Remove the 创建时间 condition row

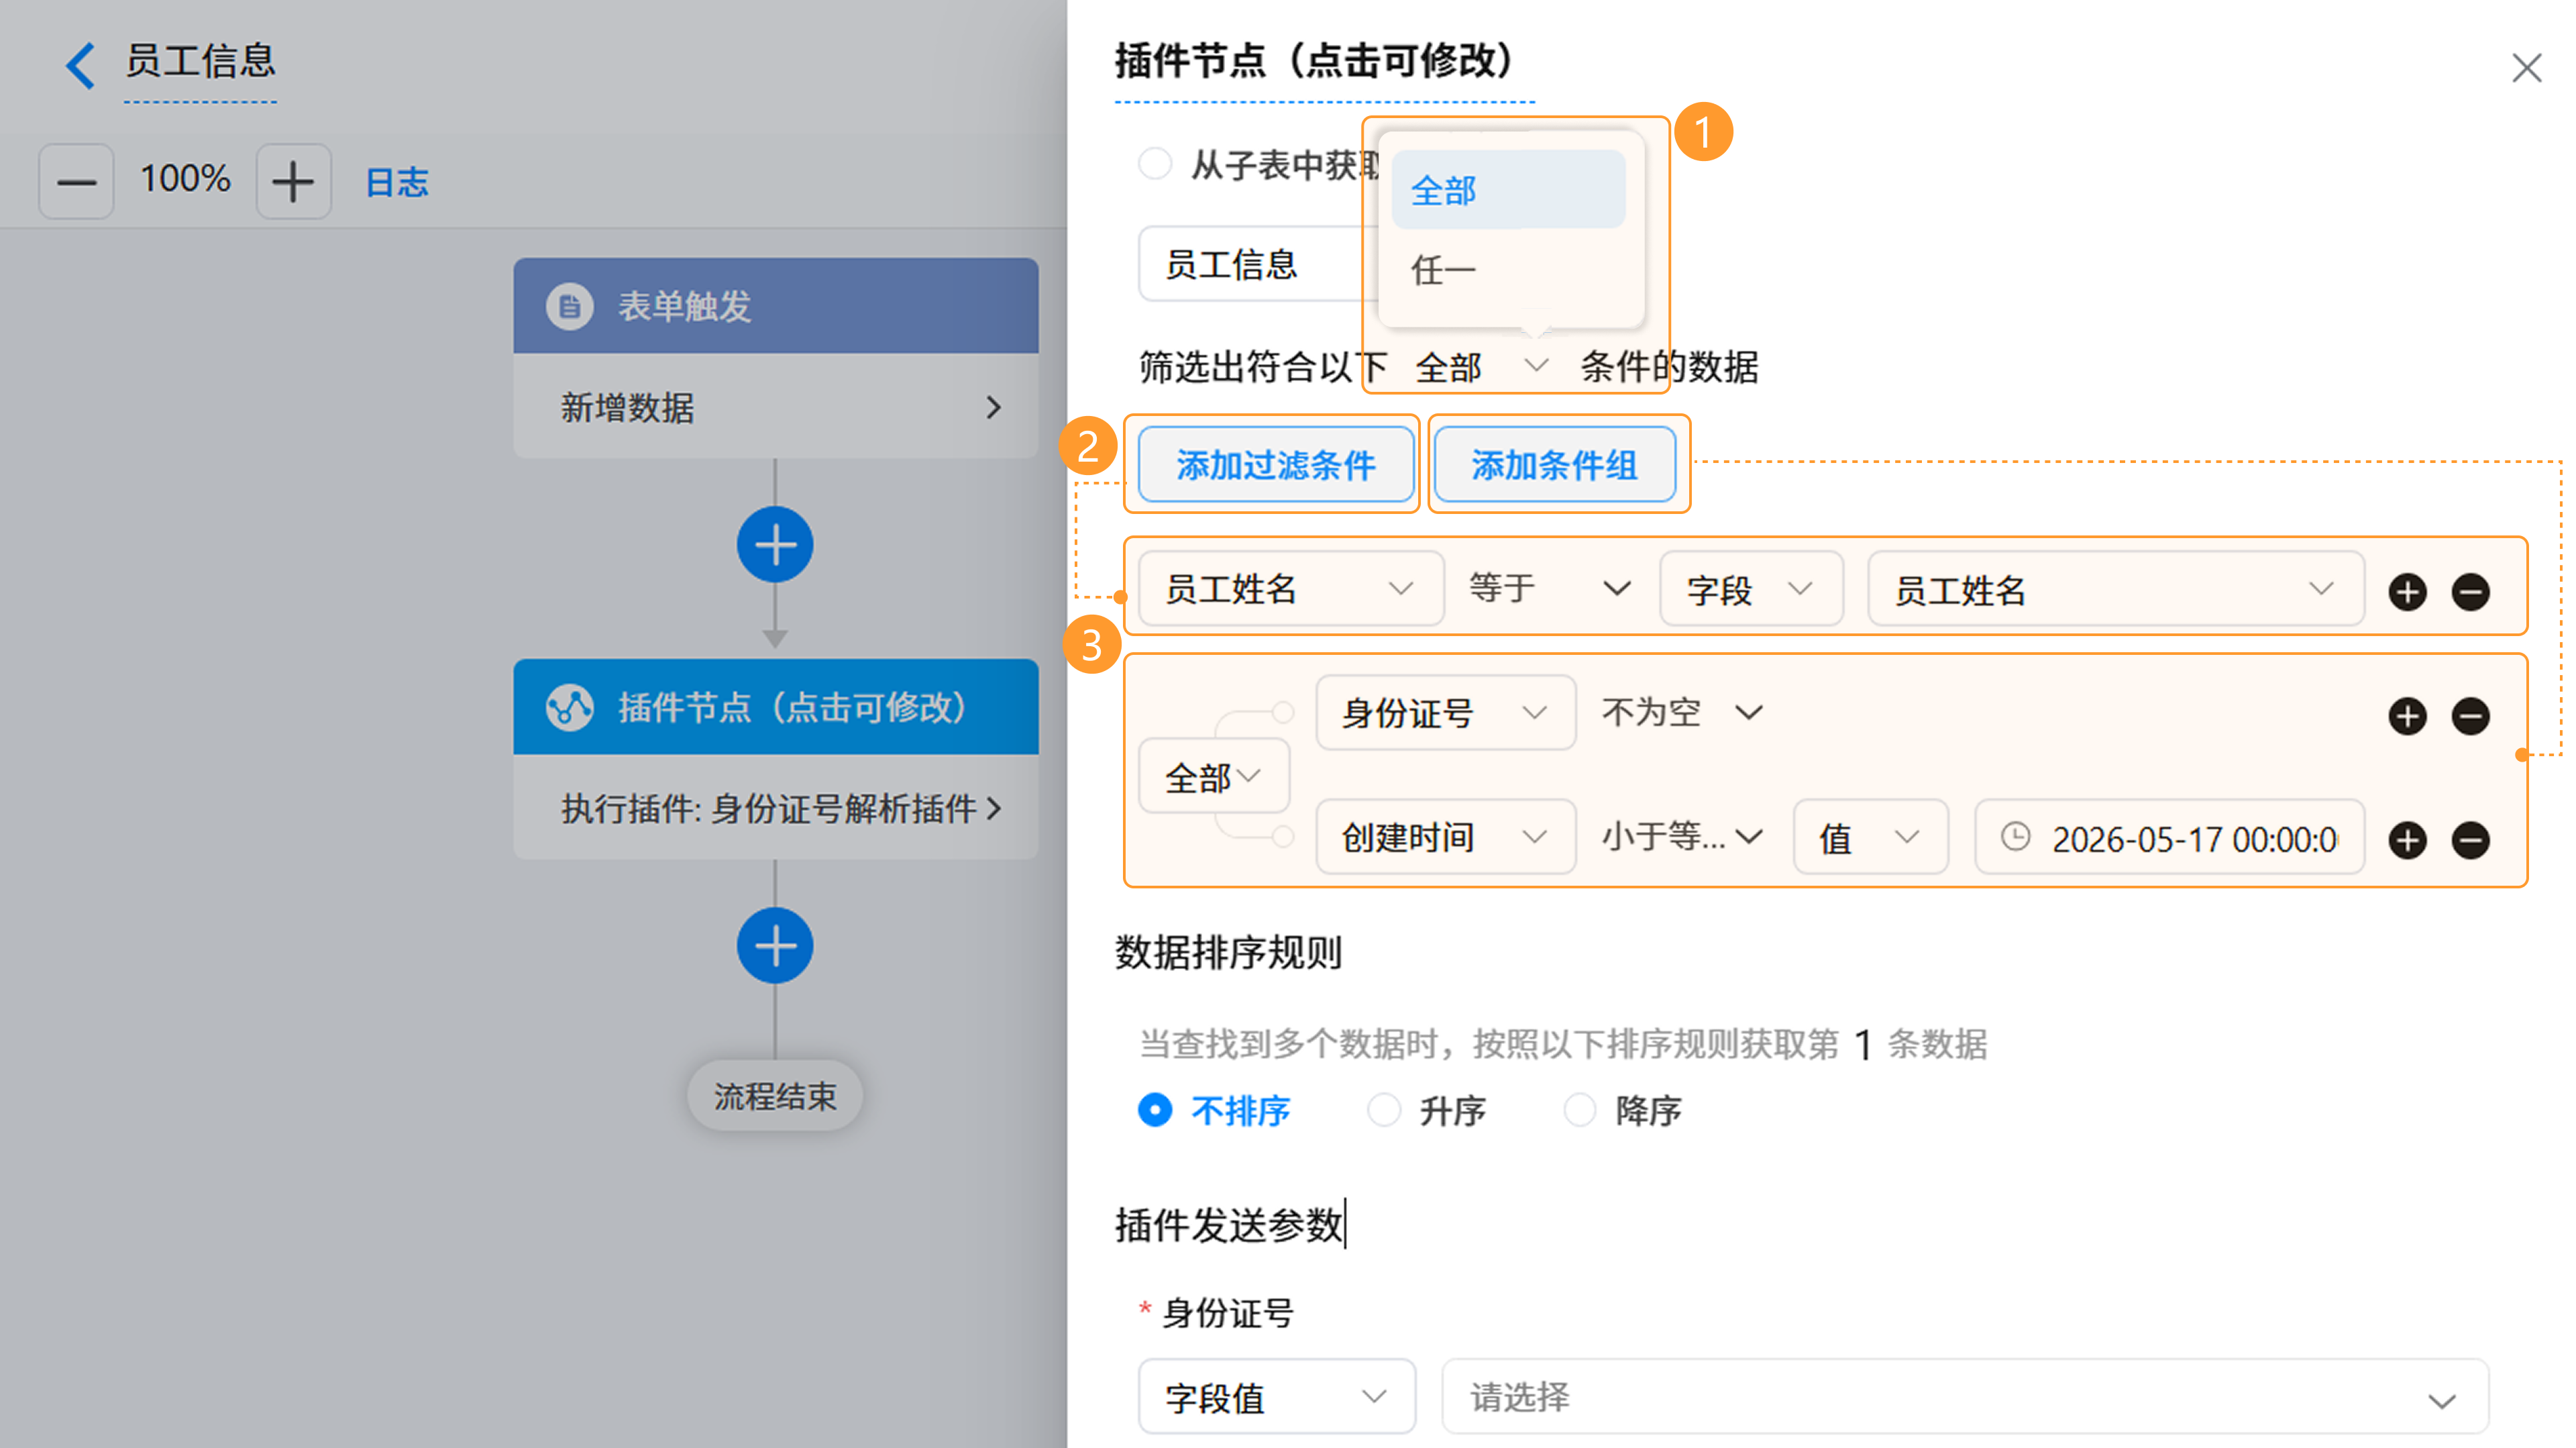pyautogui.click(x=2470, y=840)
